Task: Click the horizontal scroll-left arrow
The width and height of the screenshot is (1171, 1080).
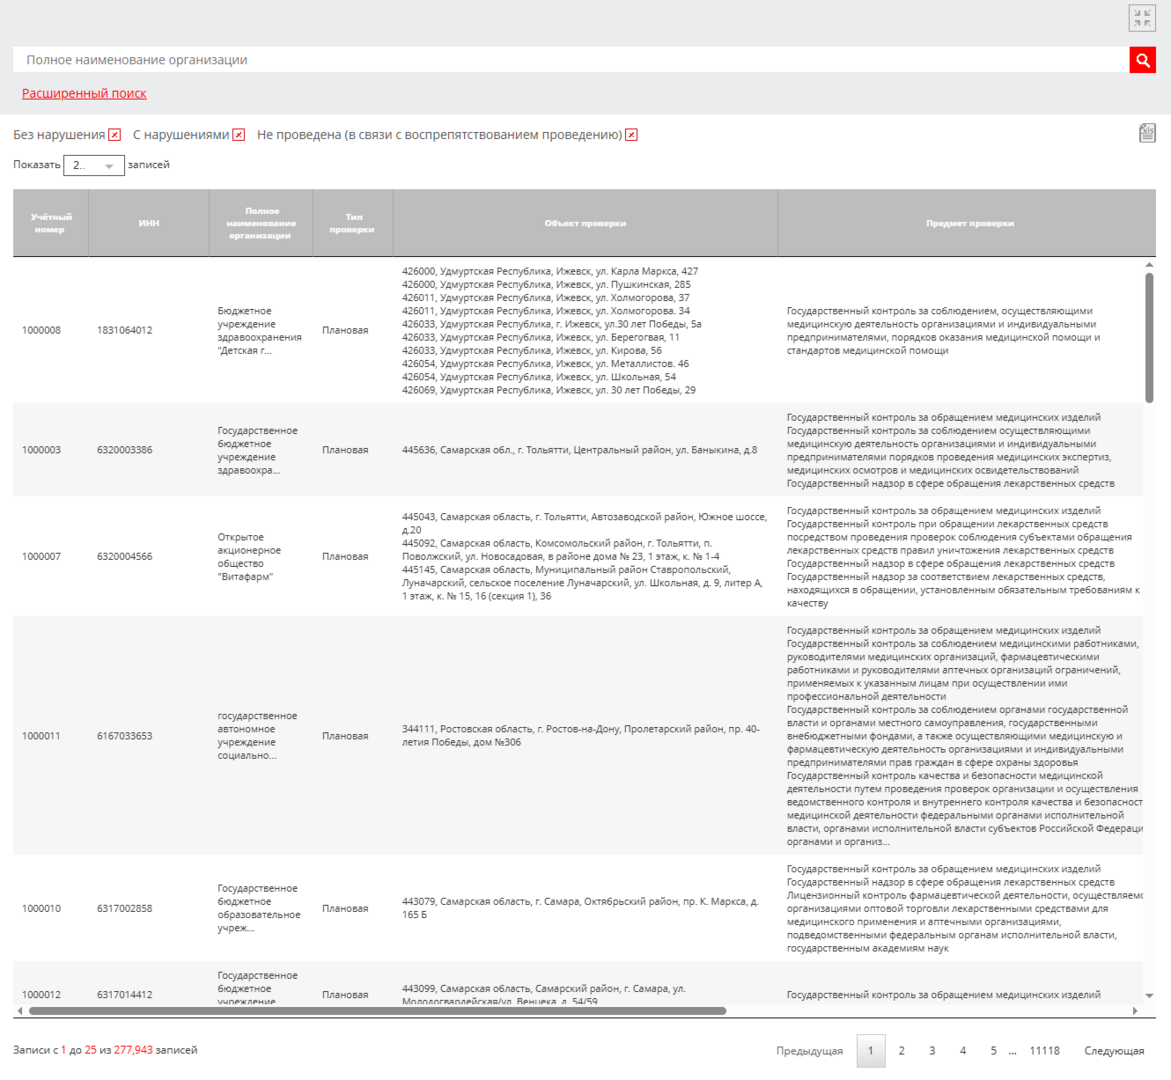Action: pos(19,1011)
